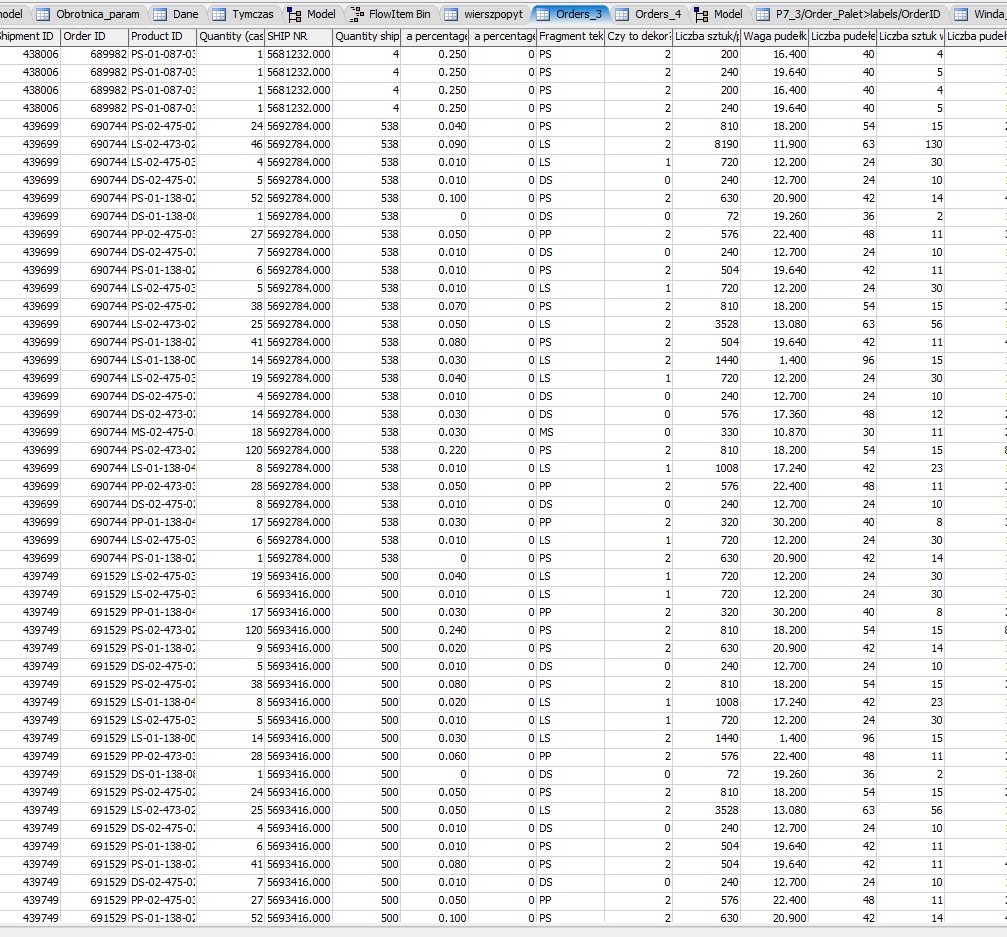This screenshot has height=937, width=1007.
Task: Click the P7_3/Order_Palet tab table icon
Action: (x=763, y=14)
